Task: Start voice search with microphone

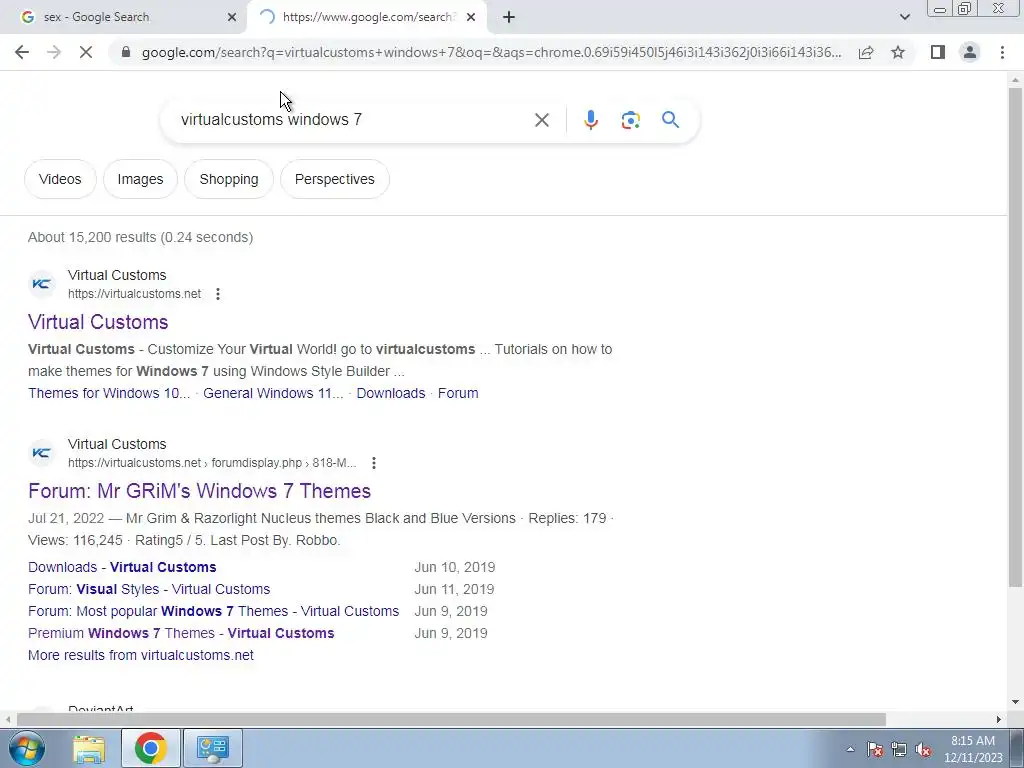Action: [590, 120]
